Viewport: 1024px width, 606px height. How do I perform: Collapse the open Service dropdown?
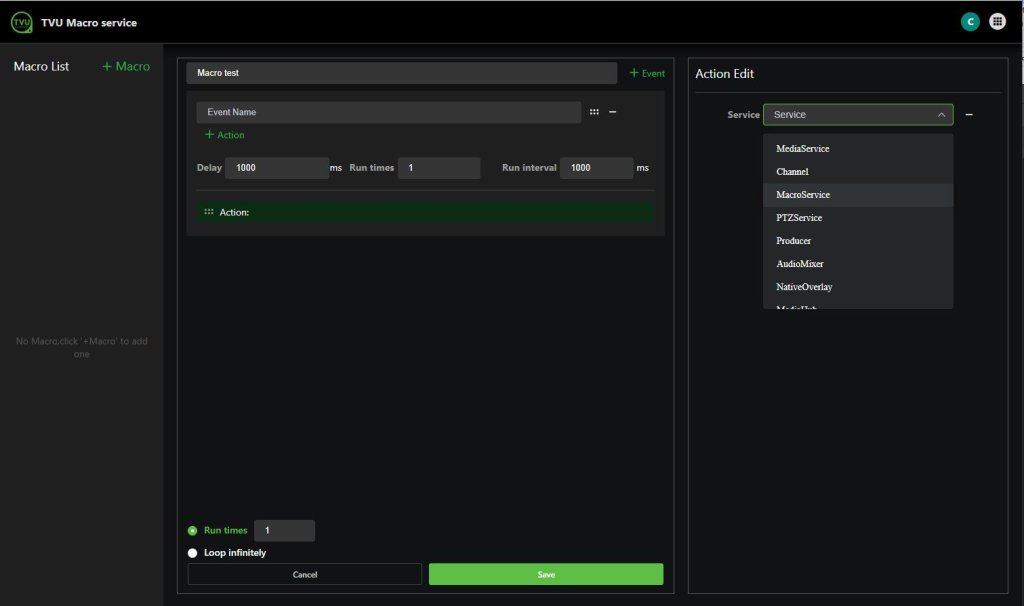tap(941, 114)
